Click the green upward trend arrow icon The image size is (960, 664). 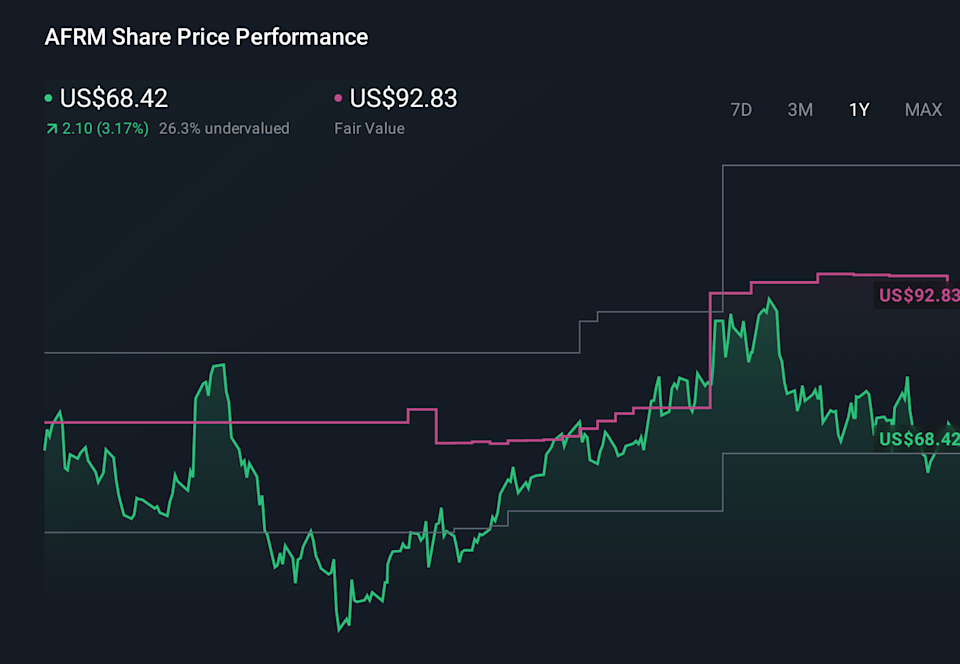(x=51, y=128)
